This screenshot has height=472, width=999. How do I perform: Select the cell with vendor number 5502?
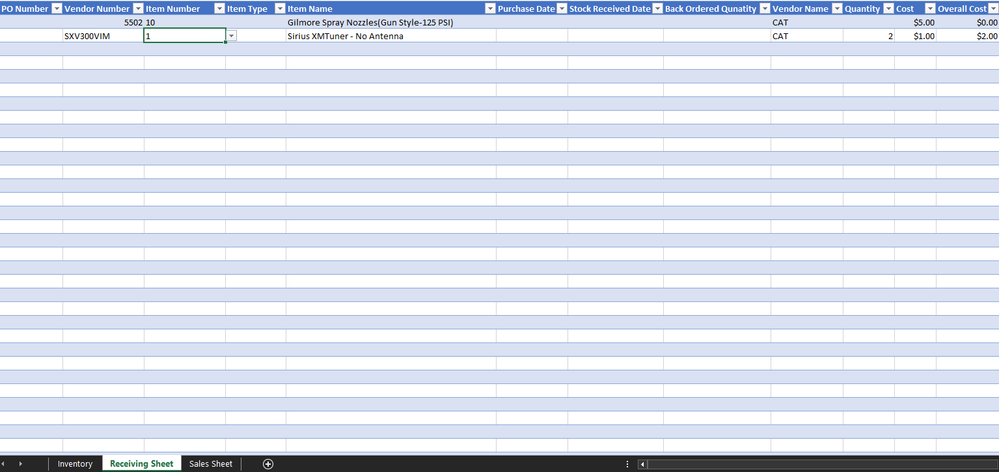coord(103,22)
